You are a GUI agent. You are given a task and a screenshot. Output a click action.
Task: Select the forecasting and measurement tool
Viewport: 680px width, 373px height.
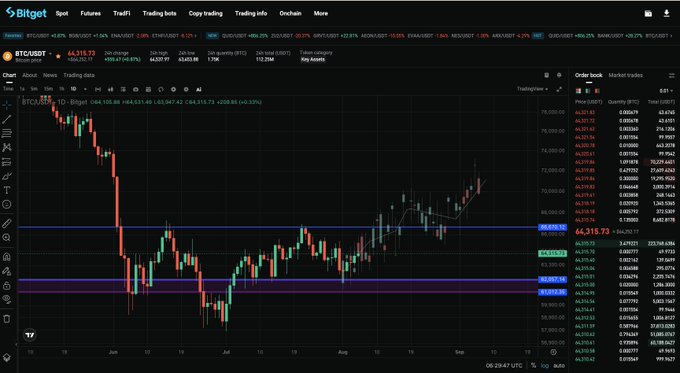coord(7,162)
